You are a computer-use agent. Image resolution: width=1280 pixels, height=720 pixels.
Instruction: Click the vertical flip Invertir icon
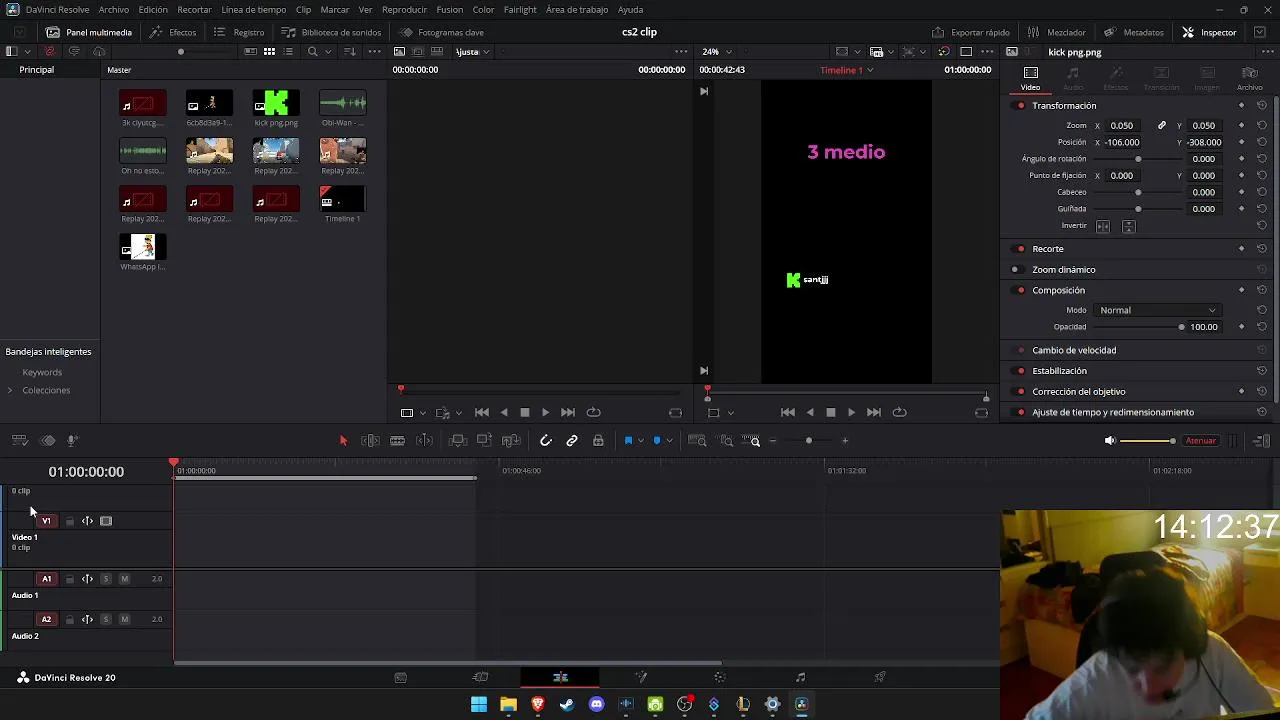coord(1129,227)
